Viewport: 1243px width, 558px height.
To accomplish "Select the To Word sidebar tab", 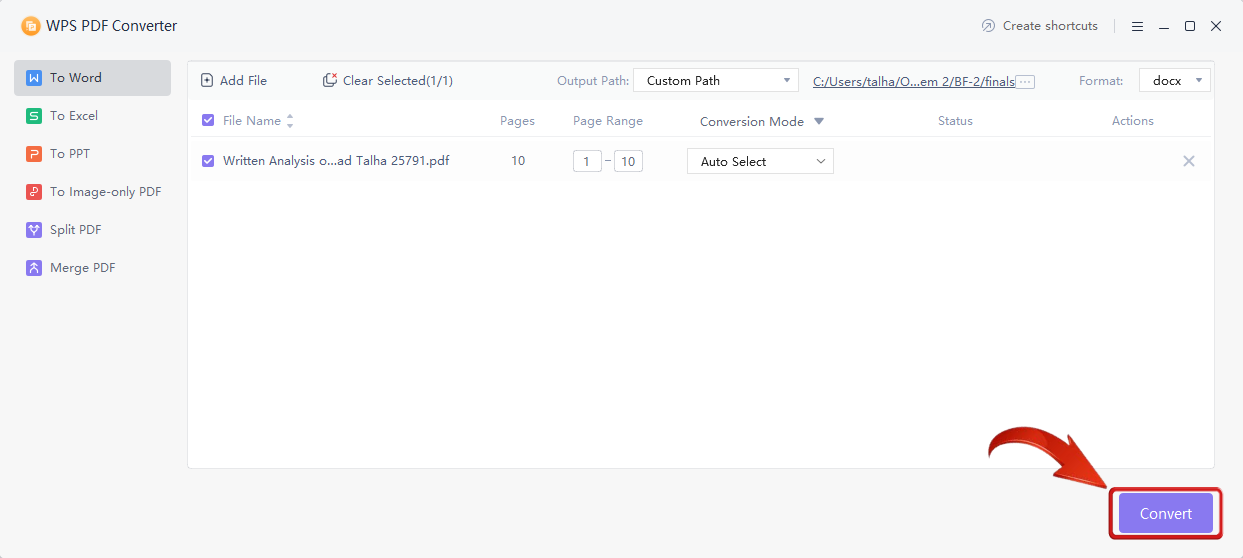I will tap(92, 78).
